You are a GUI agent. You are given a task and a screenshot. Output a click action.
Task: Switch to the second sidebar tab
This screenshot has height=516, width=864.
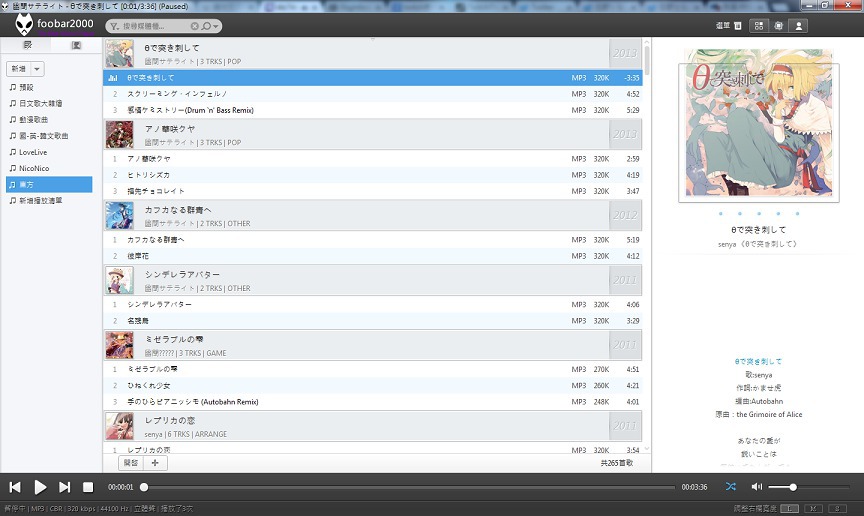76,45
